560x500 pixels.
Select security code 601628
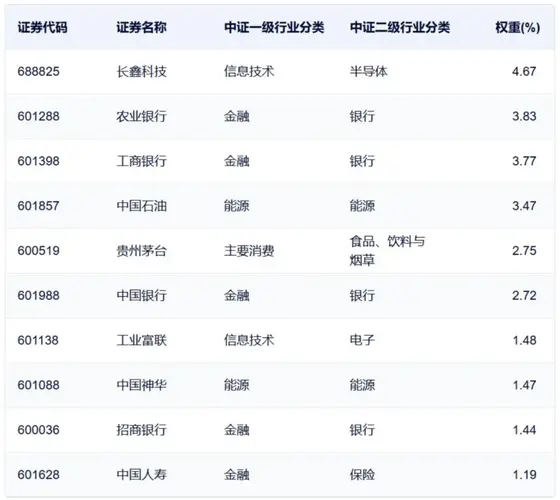39,475
